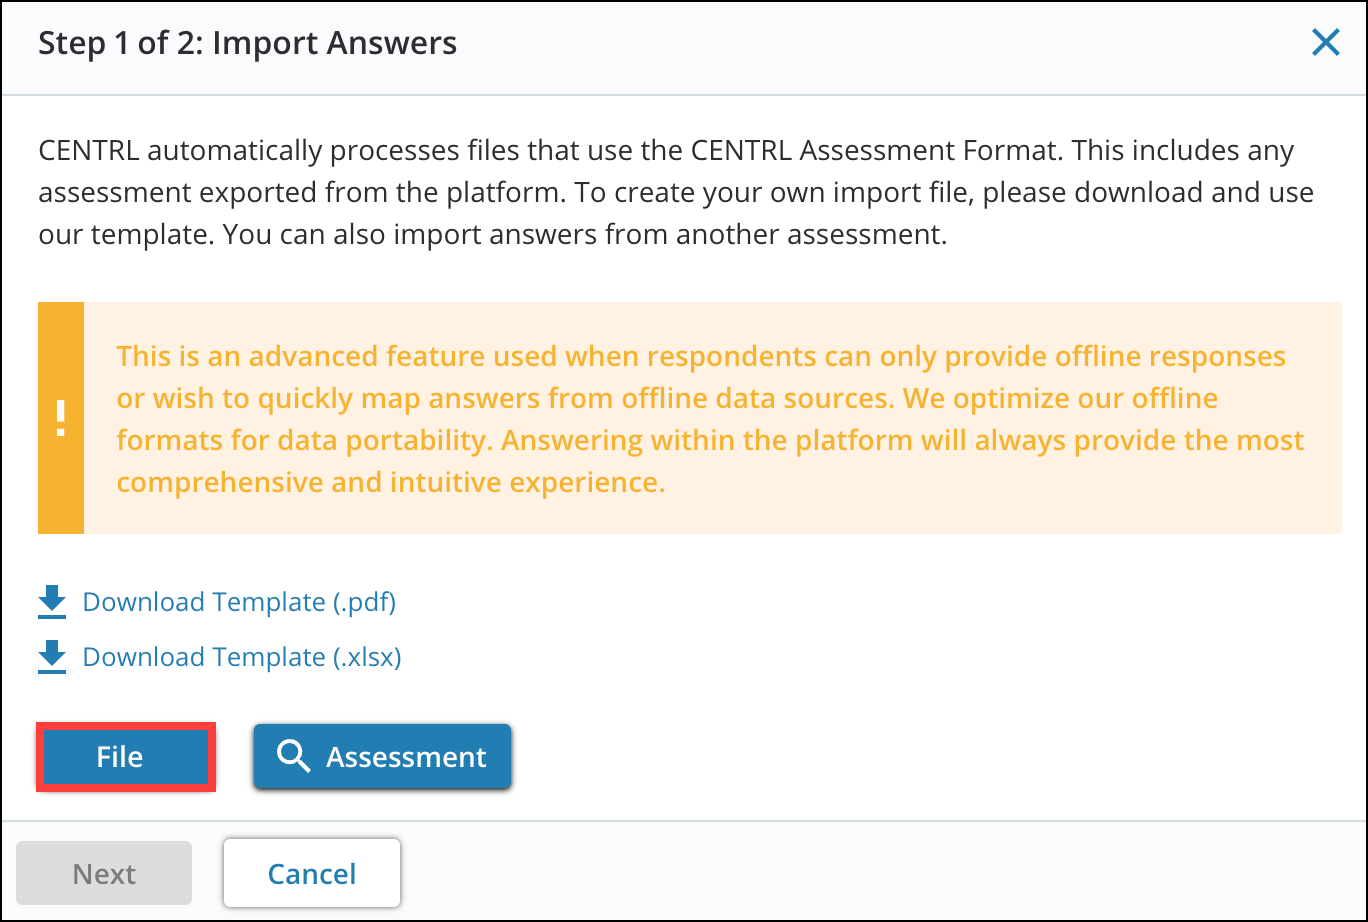Click the orange stripe of the warning banner
This screenshot has width=1368, height=922.
[x=61, y=418]
